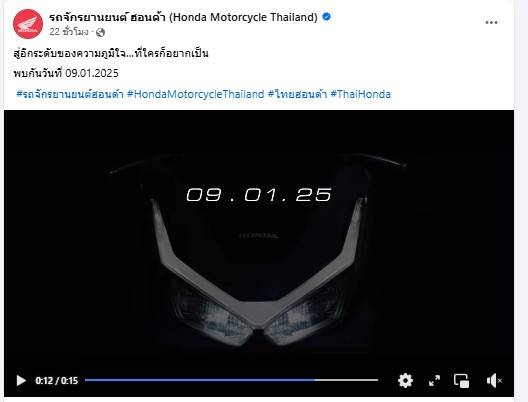528x402 pixels.
Task: Unmute the video speaker icon
Action: point(494,380)
